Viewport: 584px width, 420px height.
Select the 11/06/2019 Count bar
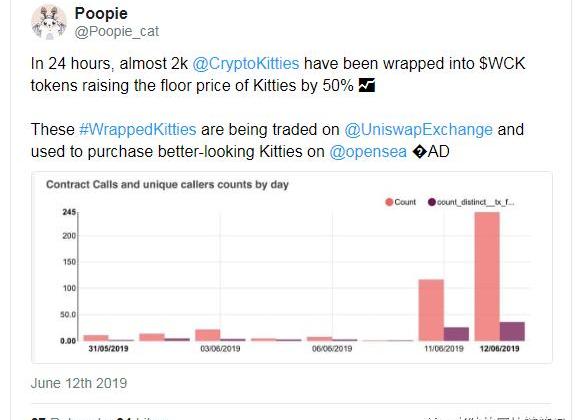click(x=431, y=310)
